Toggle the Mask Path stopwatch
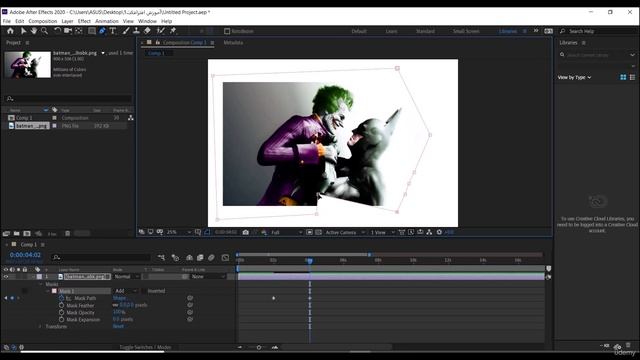Screen dimensions: 640x360 (62, 298)
